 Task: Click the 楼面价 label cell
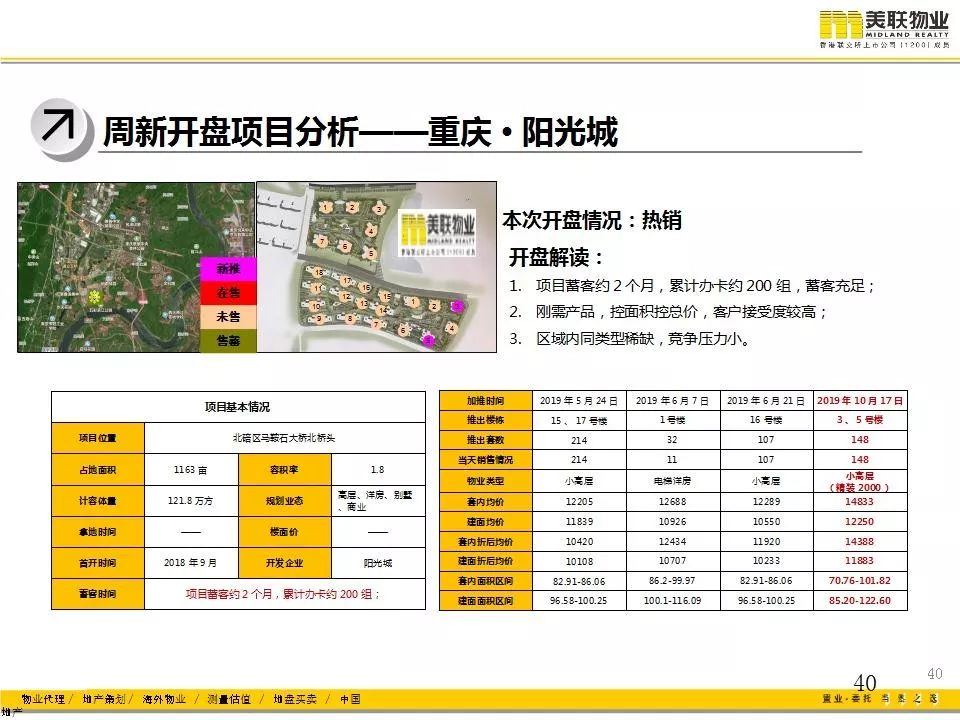tap(285, 532)
